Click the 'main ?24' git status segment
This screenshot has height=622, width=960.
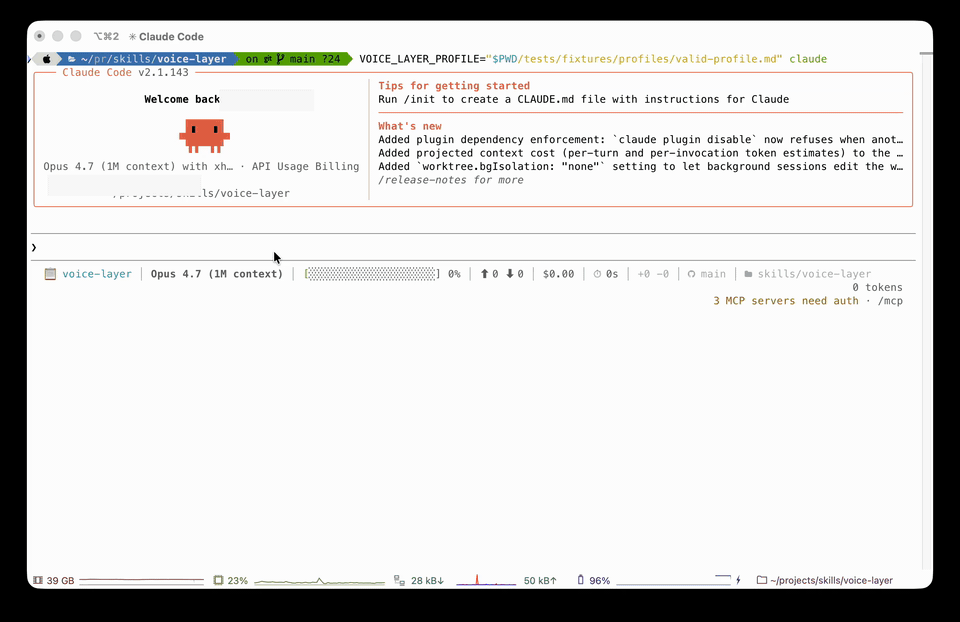tap(315, 59)
